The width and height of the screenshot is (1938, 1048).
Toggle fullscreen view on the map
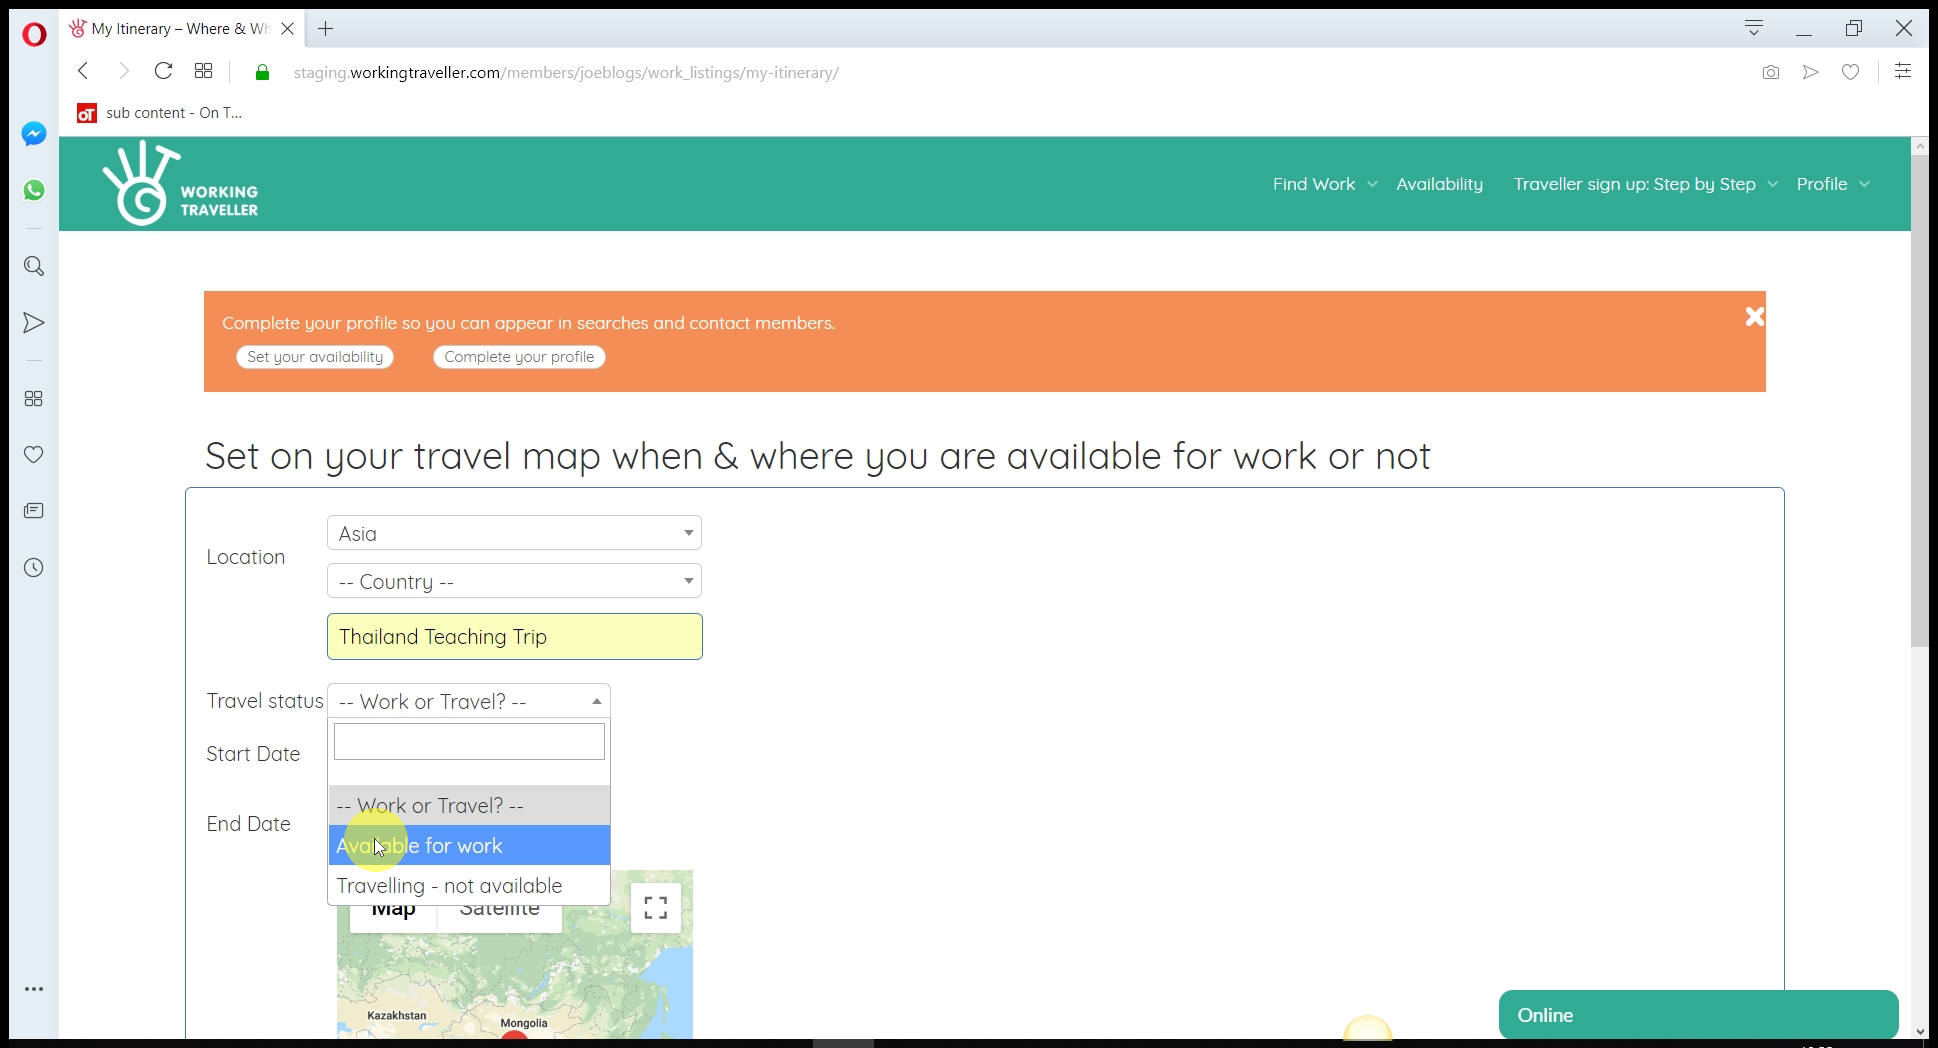[655, 907]
